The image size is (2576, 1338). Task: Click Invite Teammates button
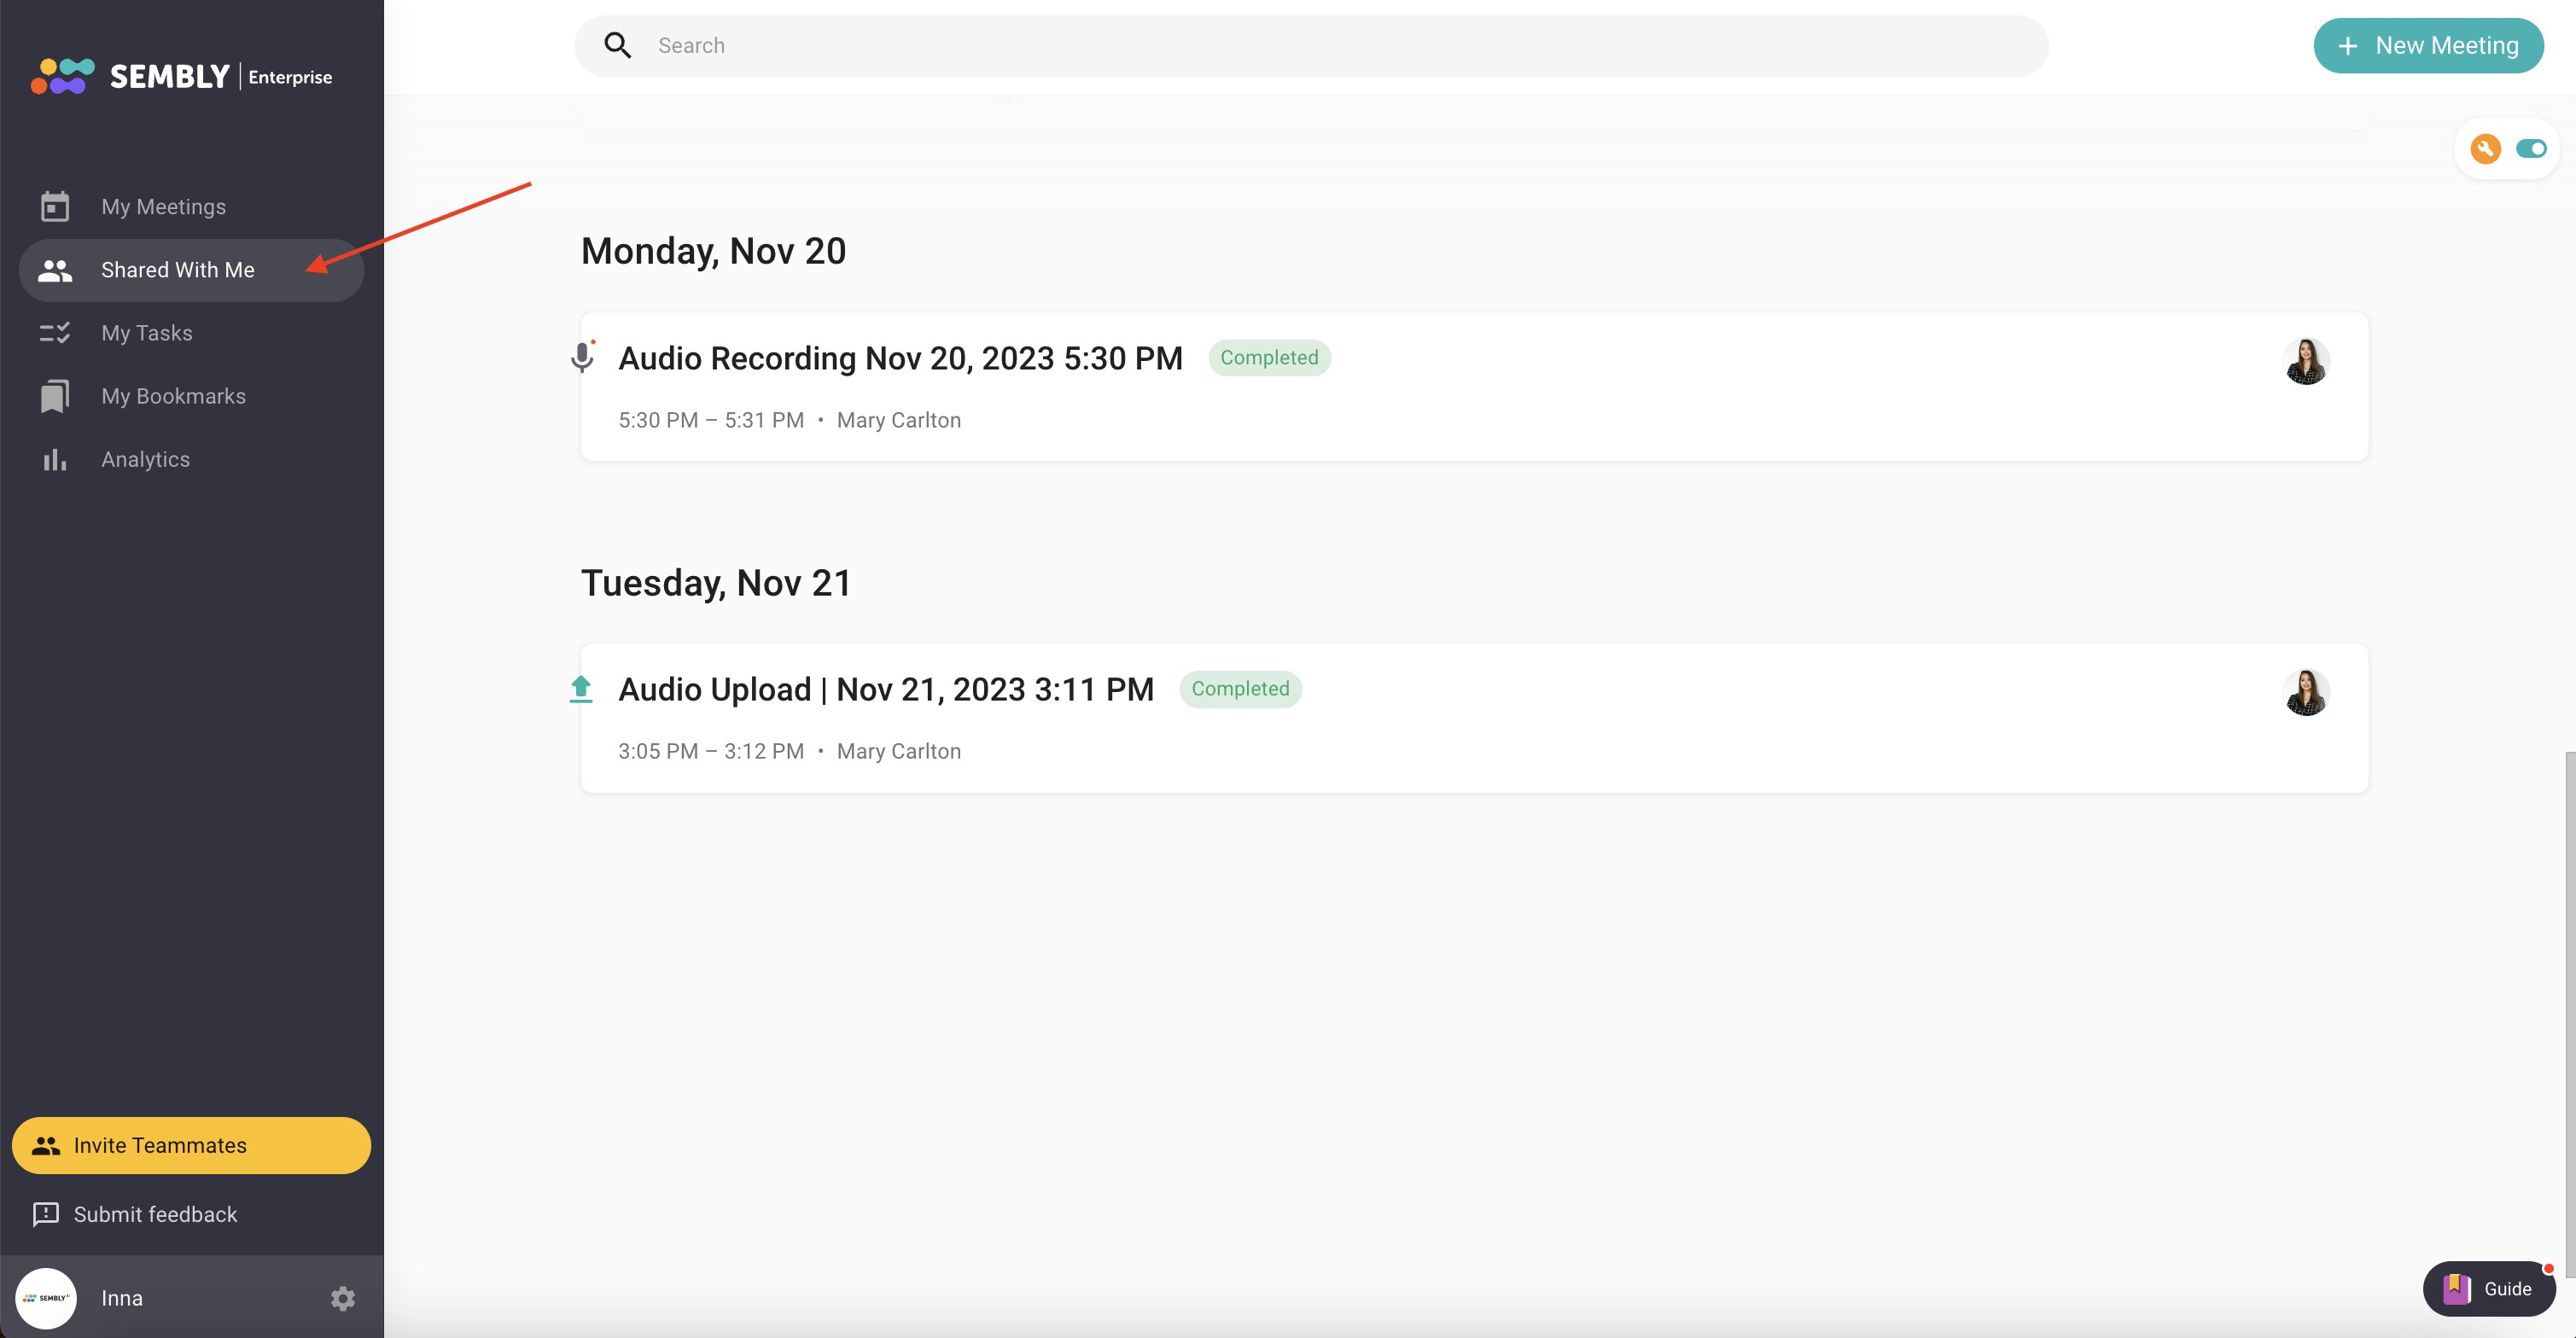[191, 1145]
